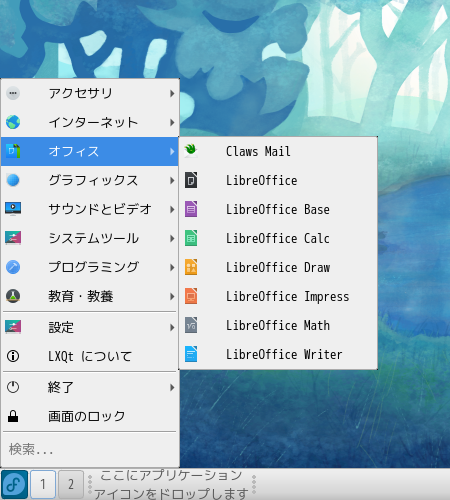
Task: Expand the アクセサリ submenu arrow
Action: pyautogui.click(x=172, y=93)
